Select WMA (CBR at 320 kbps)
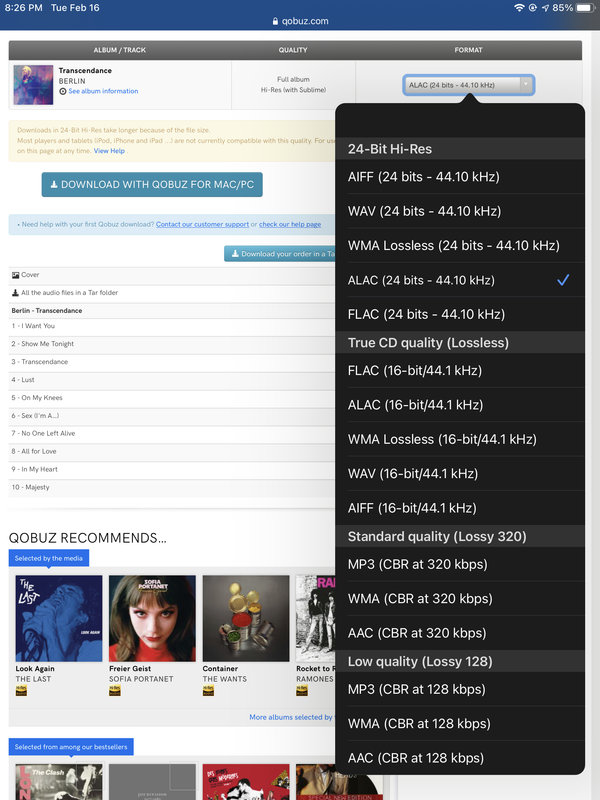Viewport: 600px width, 800px height. coord(460,598)
